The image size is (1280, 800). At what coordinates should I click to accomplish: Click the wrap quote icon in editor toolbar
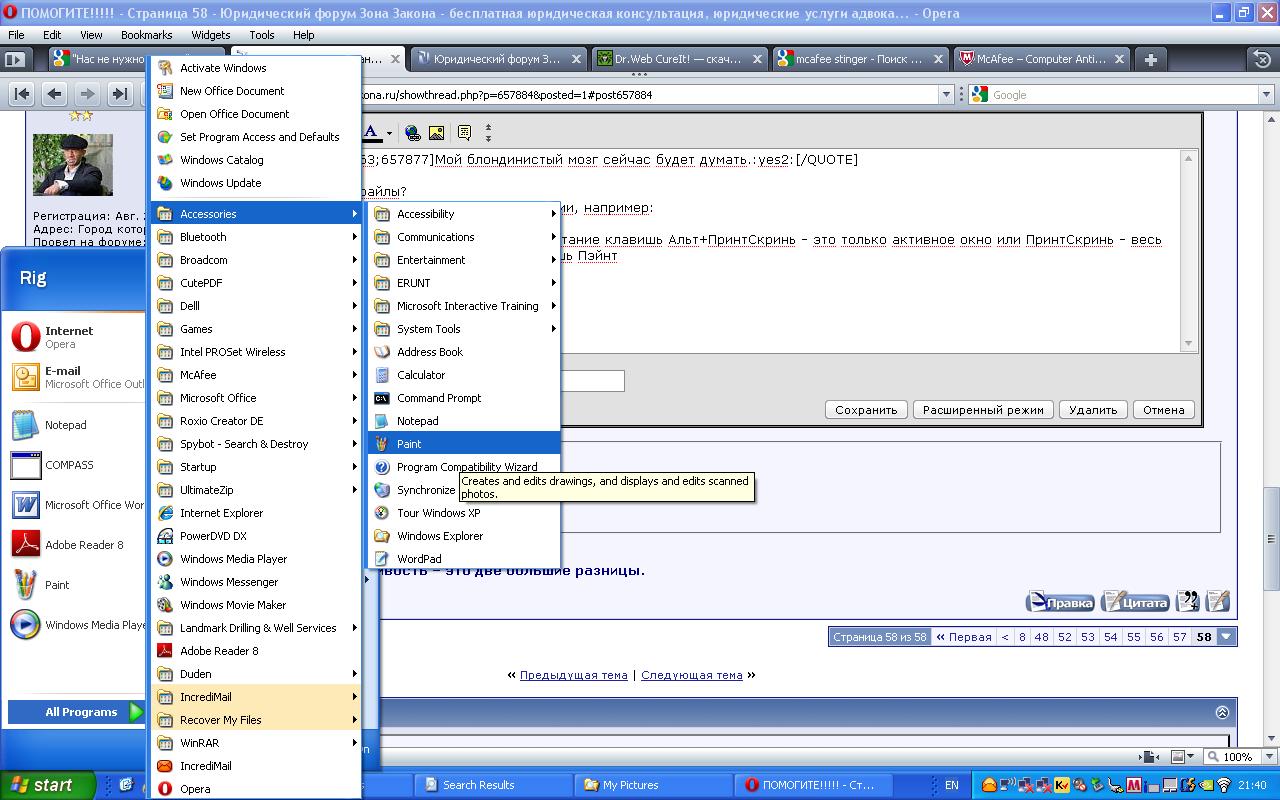(464, 132)
